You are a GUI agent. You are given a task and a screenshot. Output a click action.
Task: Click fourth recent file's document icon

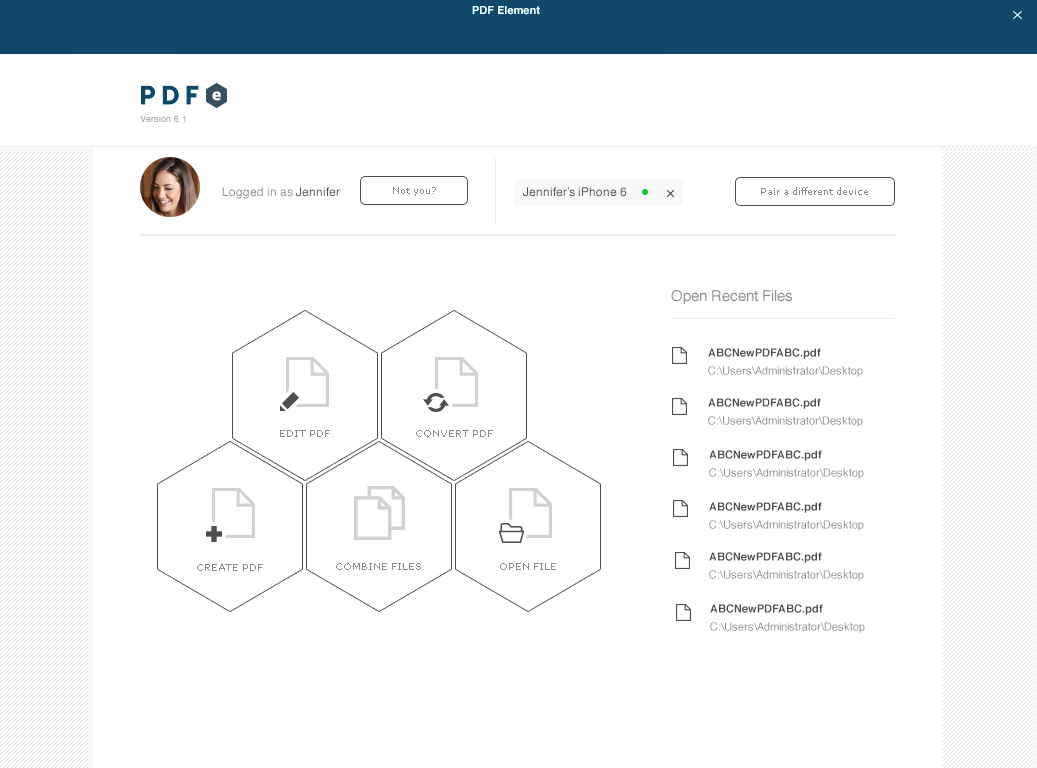681,508
